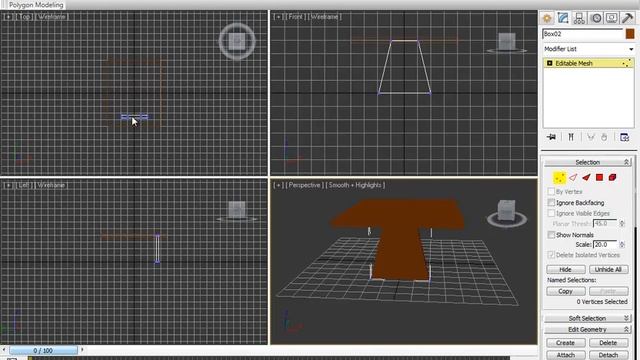Toggle Delete Isolated Vertices checkbox
640x360 pixels.
(551, 255)
